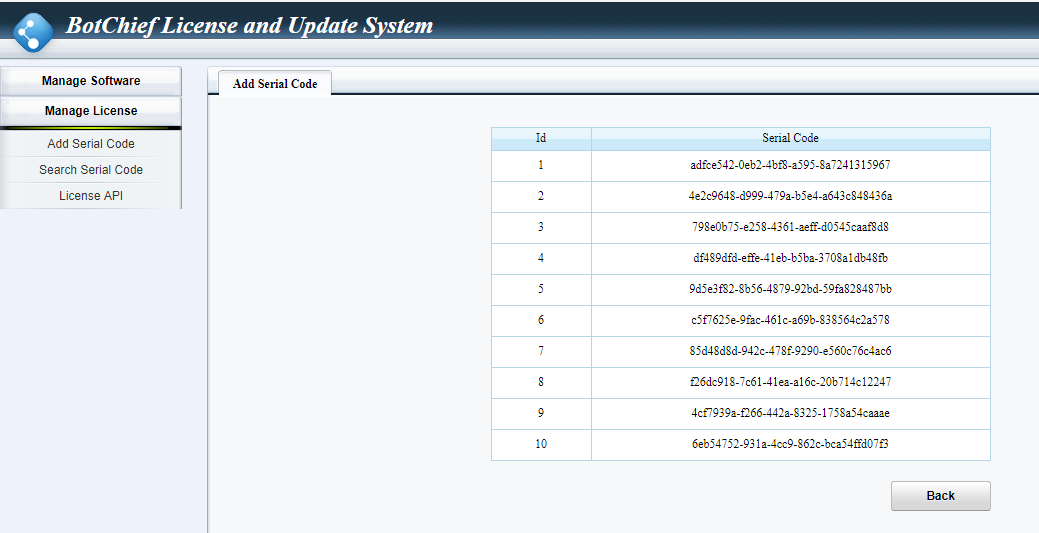Open Add Serial Code in the sidebar

tap(91, 144)
